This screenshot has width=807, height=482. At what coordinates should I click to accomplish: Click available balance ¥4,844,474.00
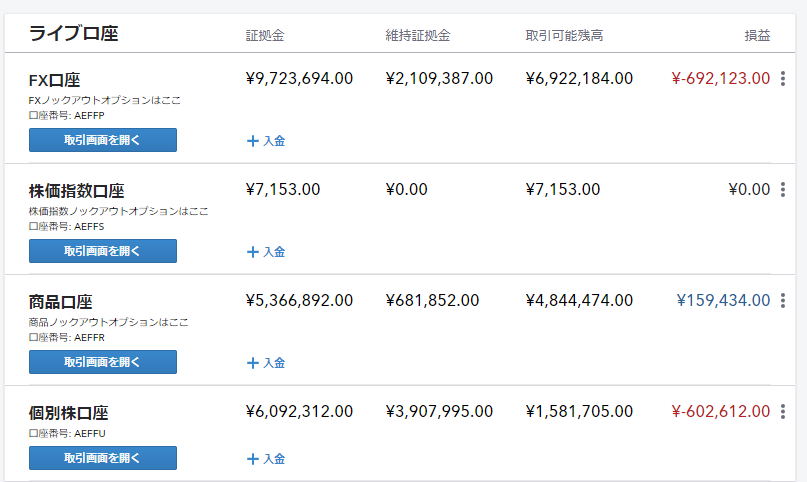coord(580,300)
